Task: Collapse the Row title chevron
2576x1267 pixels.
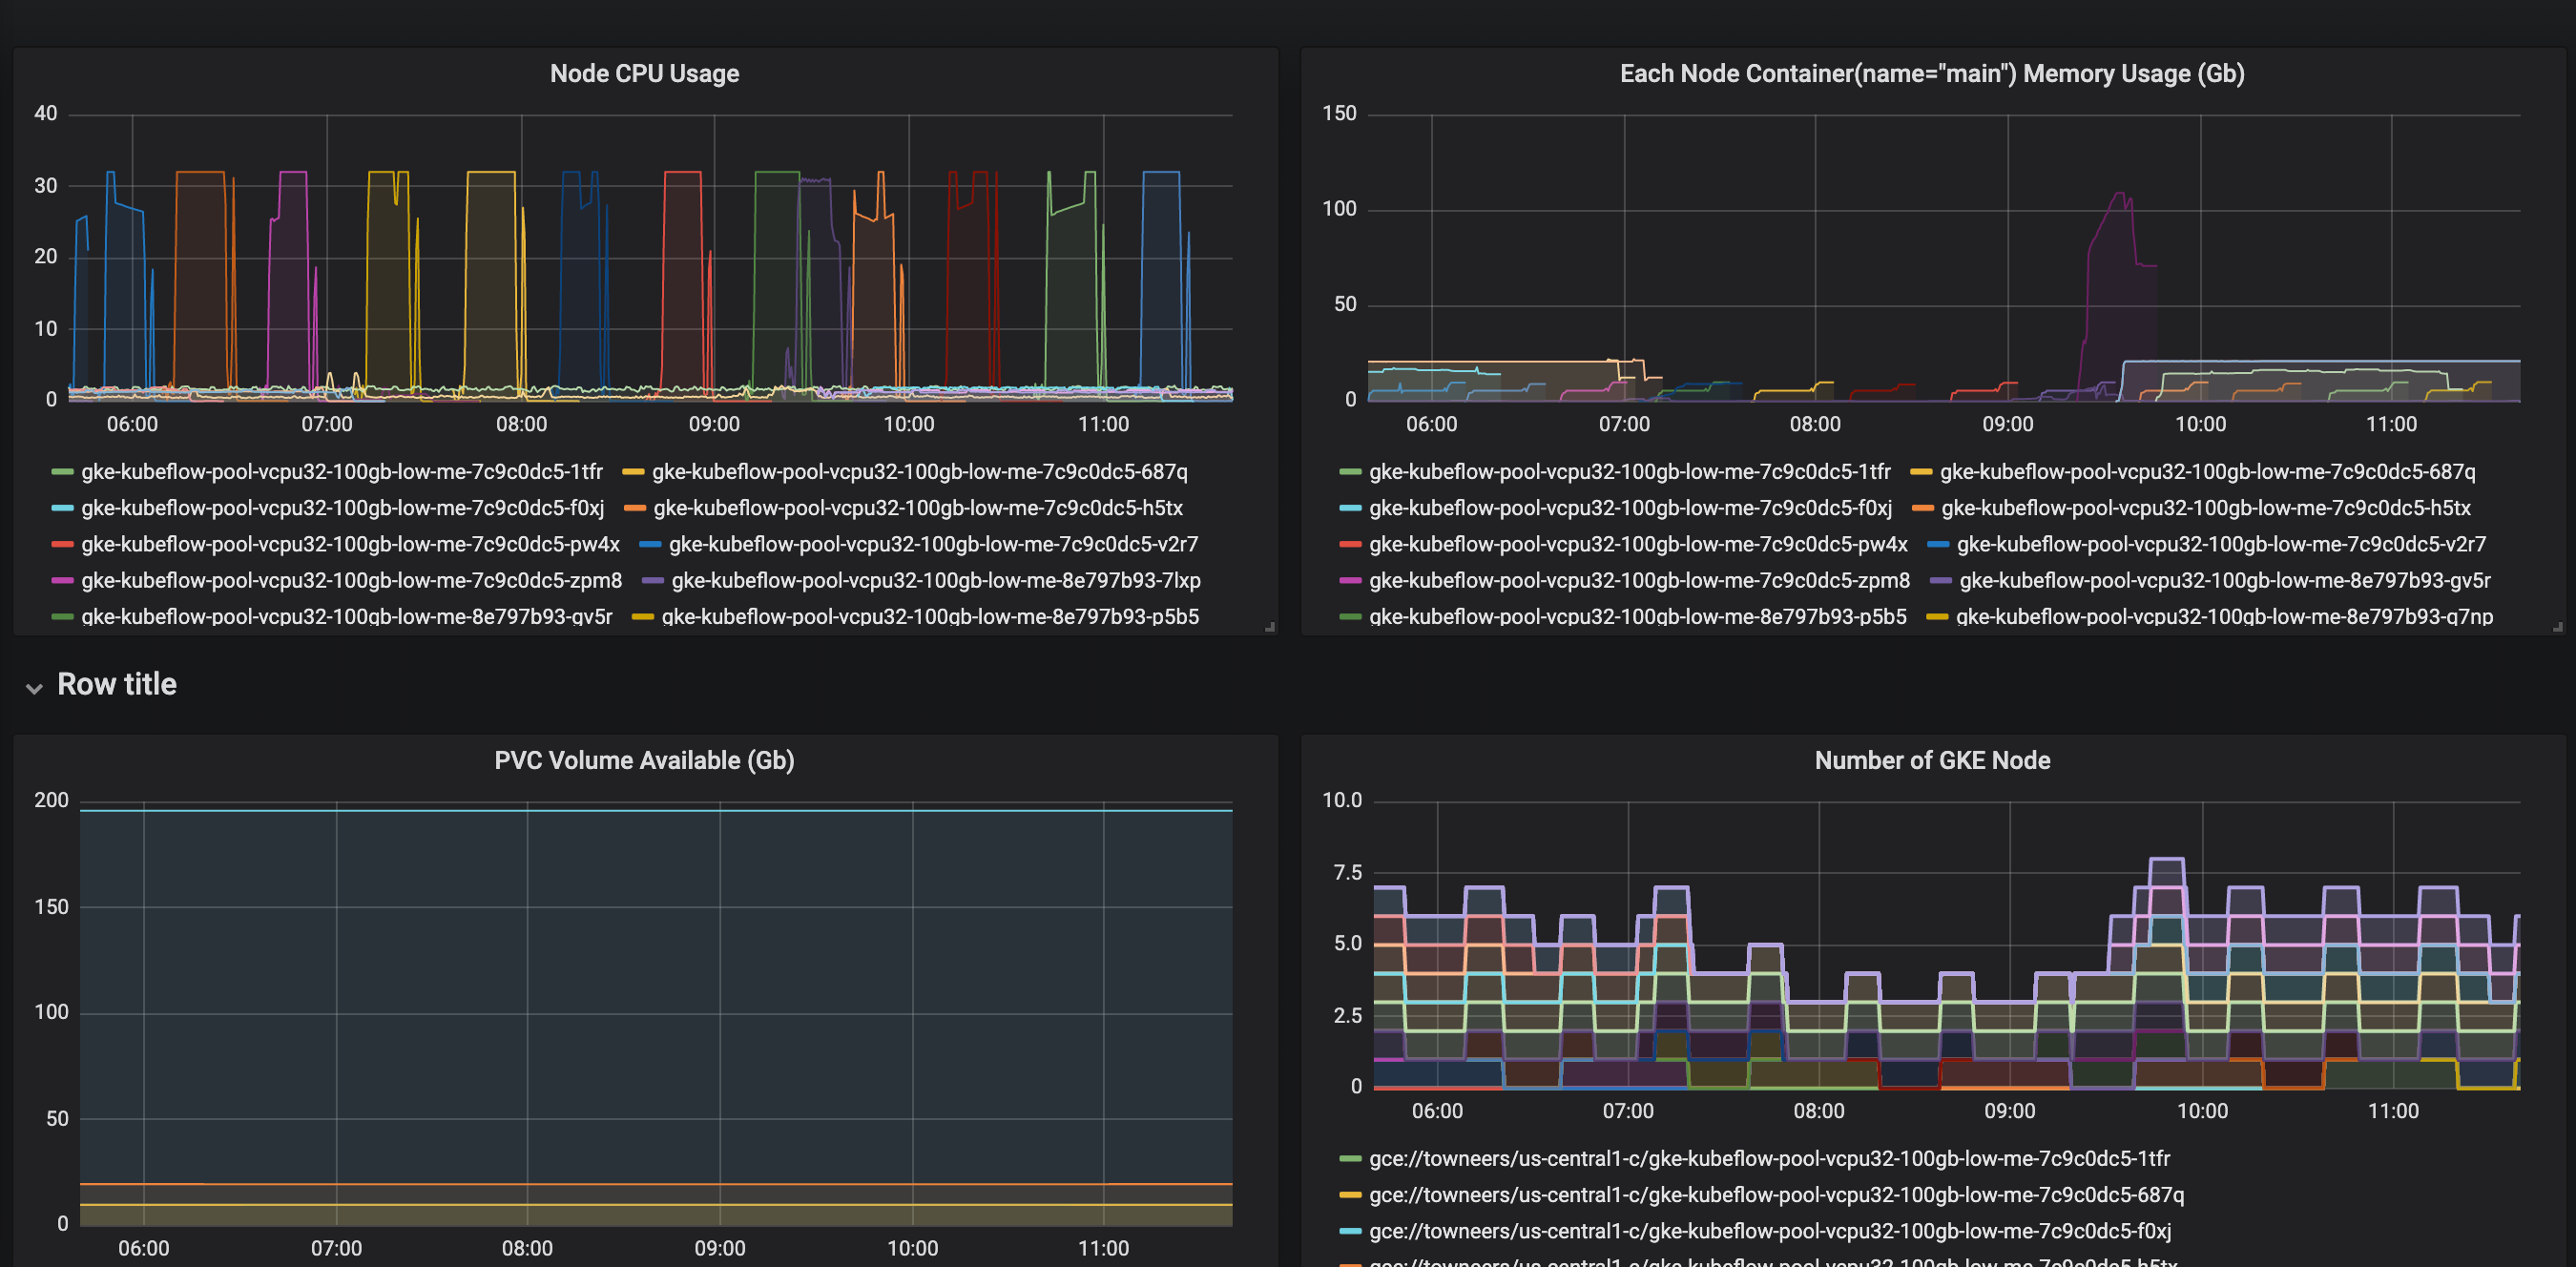Action: (35, 688)
